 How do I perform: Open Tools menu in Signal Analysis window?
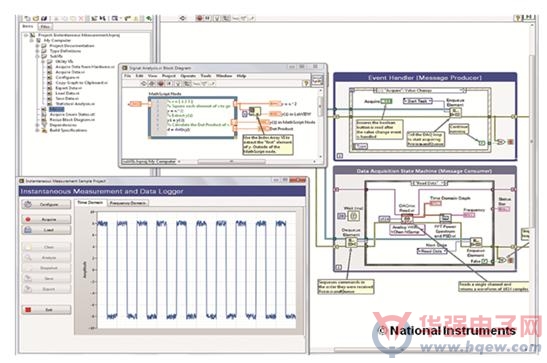[x=206, y=76]
